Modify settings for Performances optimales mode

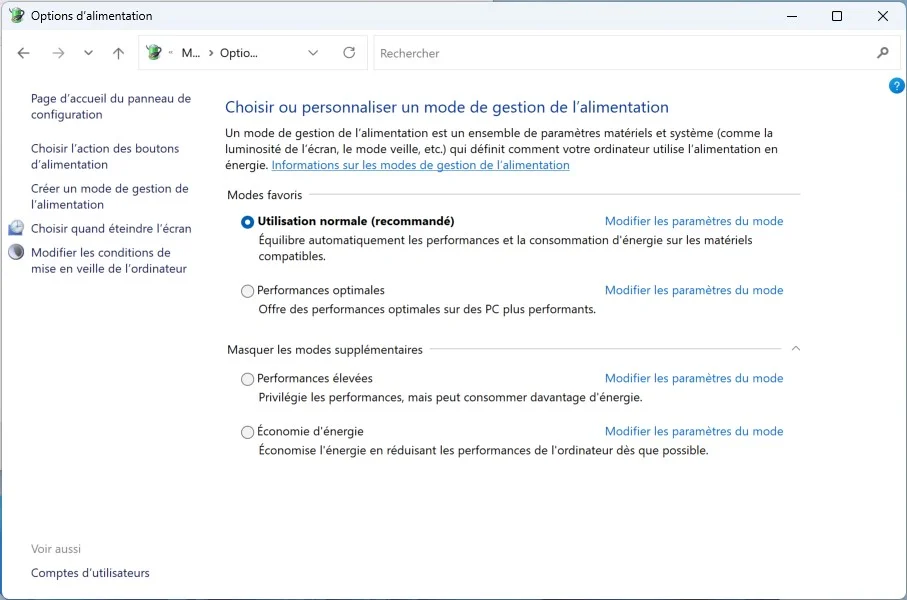coord(694,290)
